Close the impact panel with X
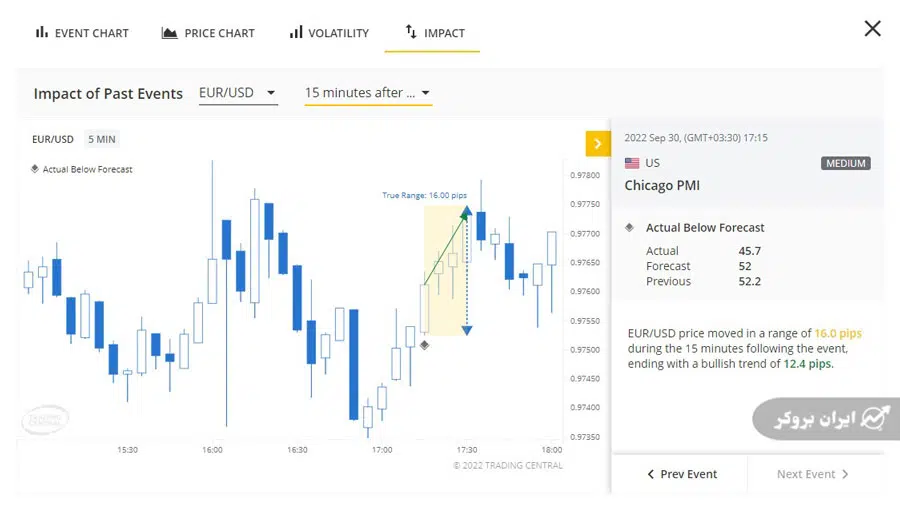 pyautogui.click(x=872, y=29)
